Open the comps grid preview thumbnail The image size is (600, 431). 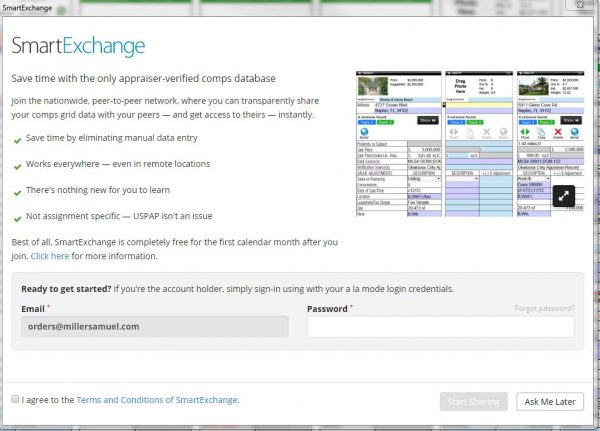[470, 144]
